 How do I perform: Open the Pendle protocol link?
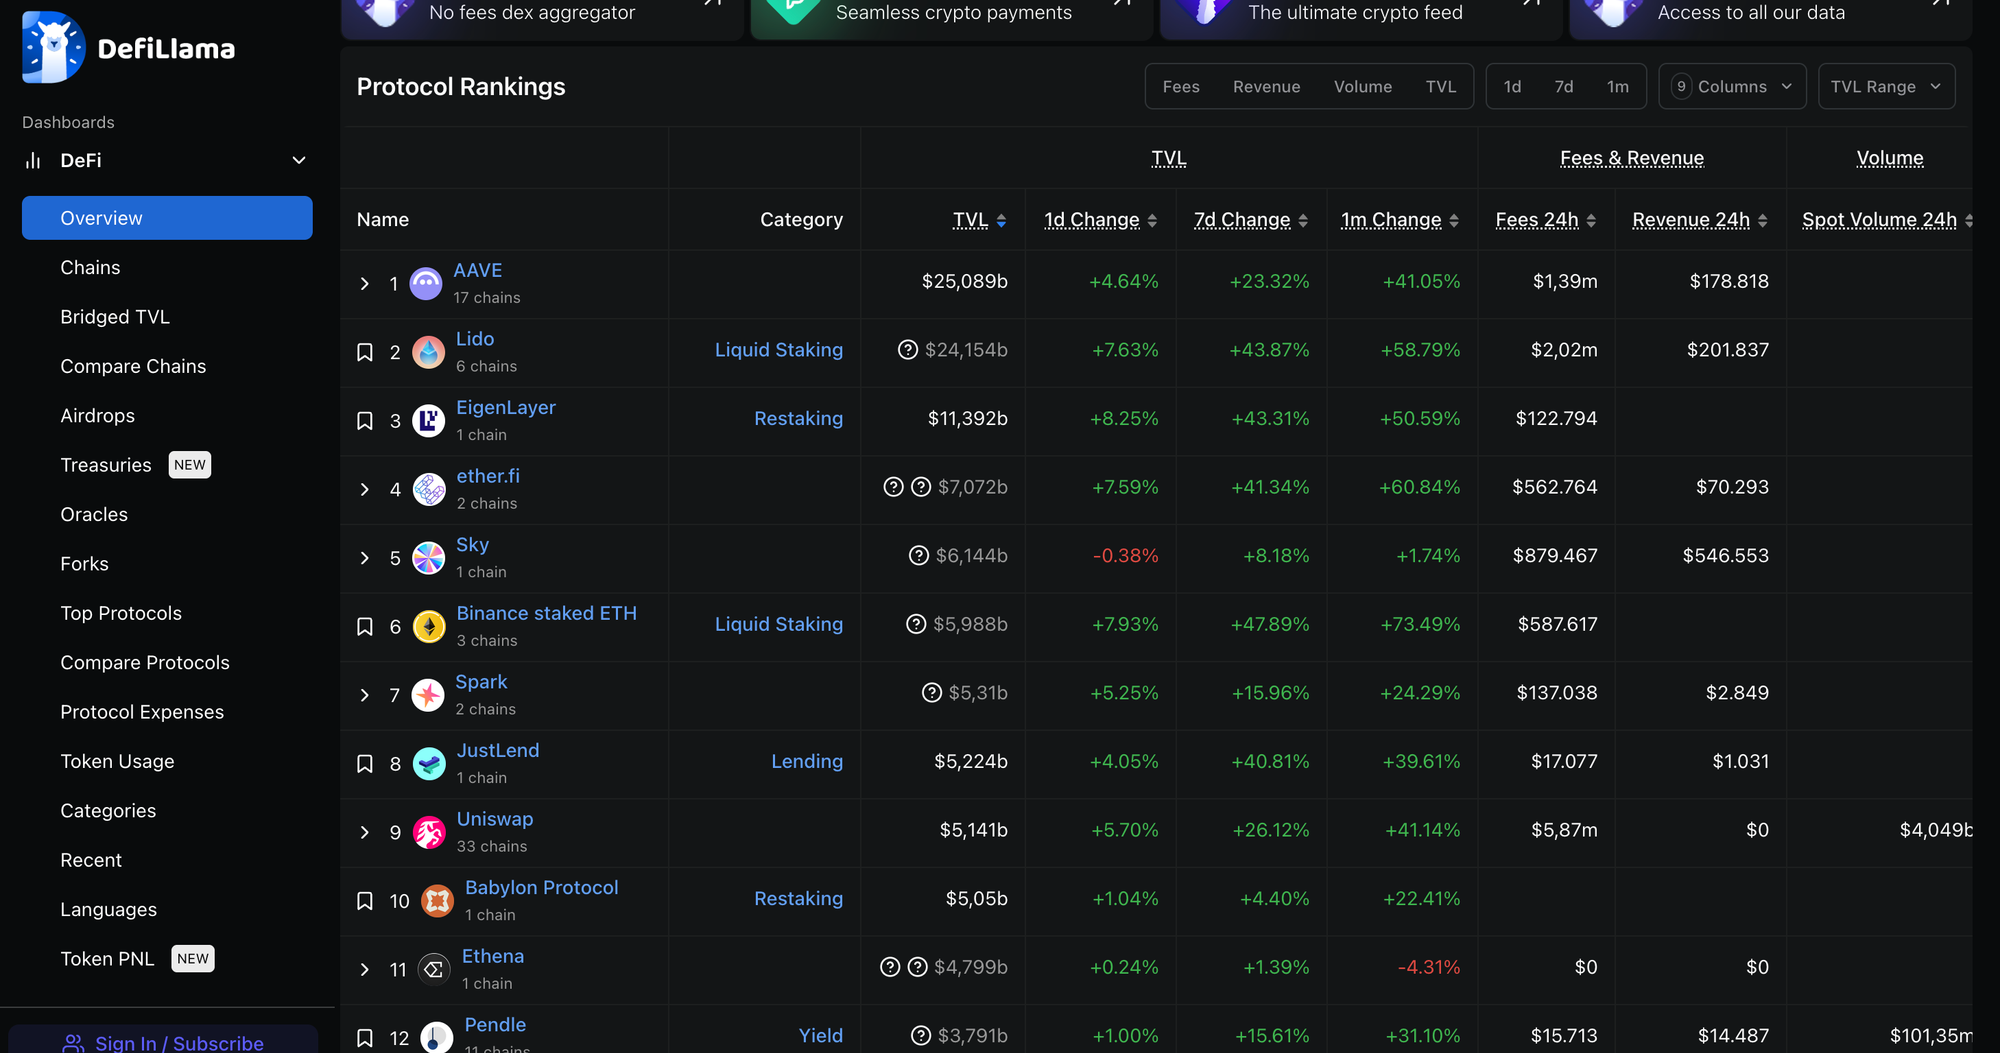tap(495, 1025)
